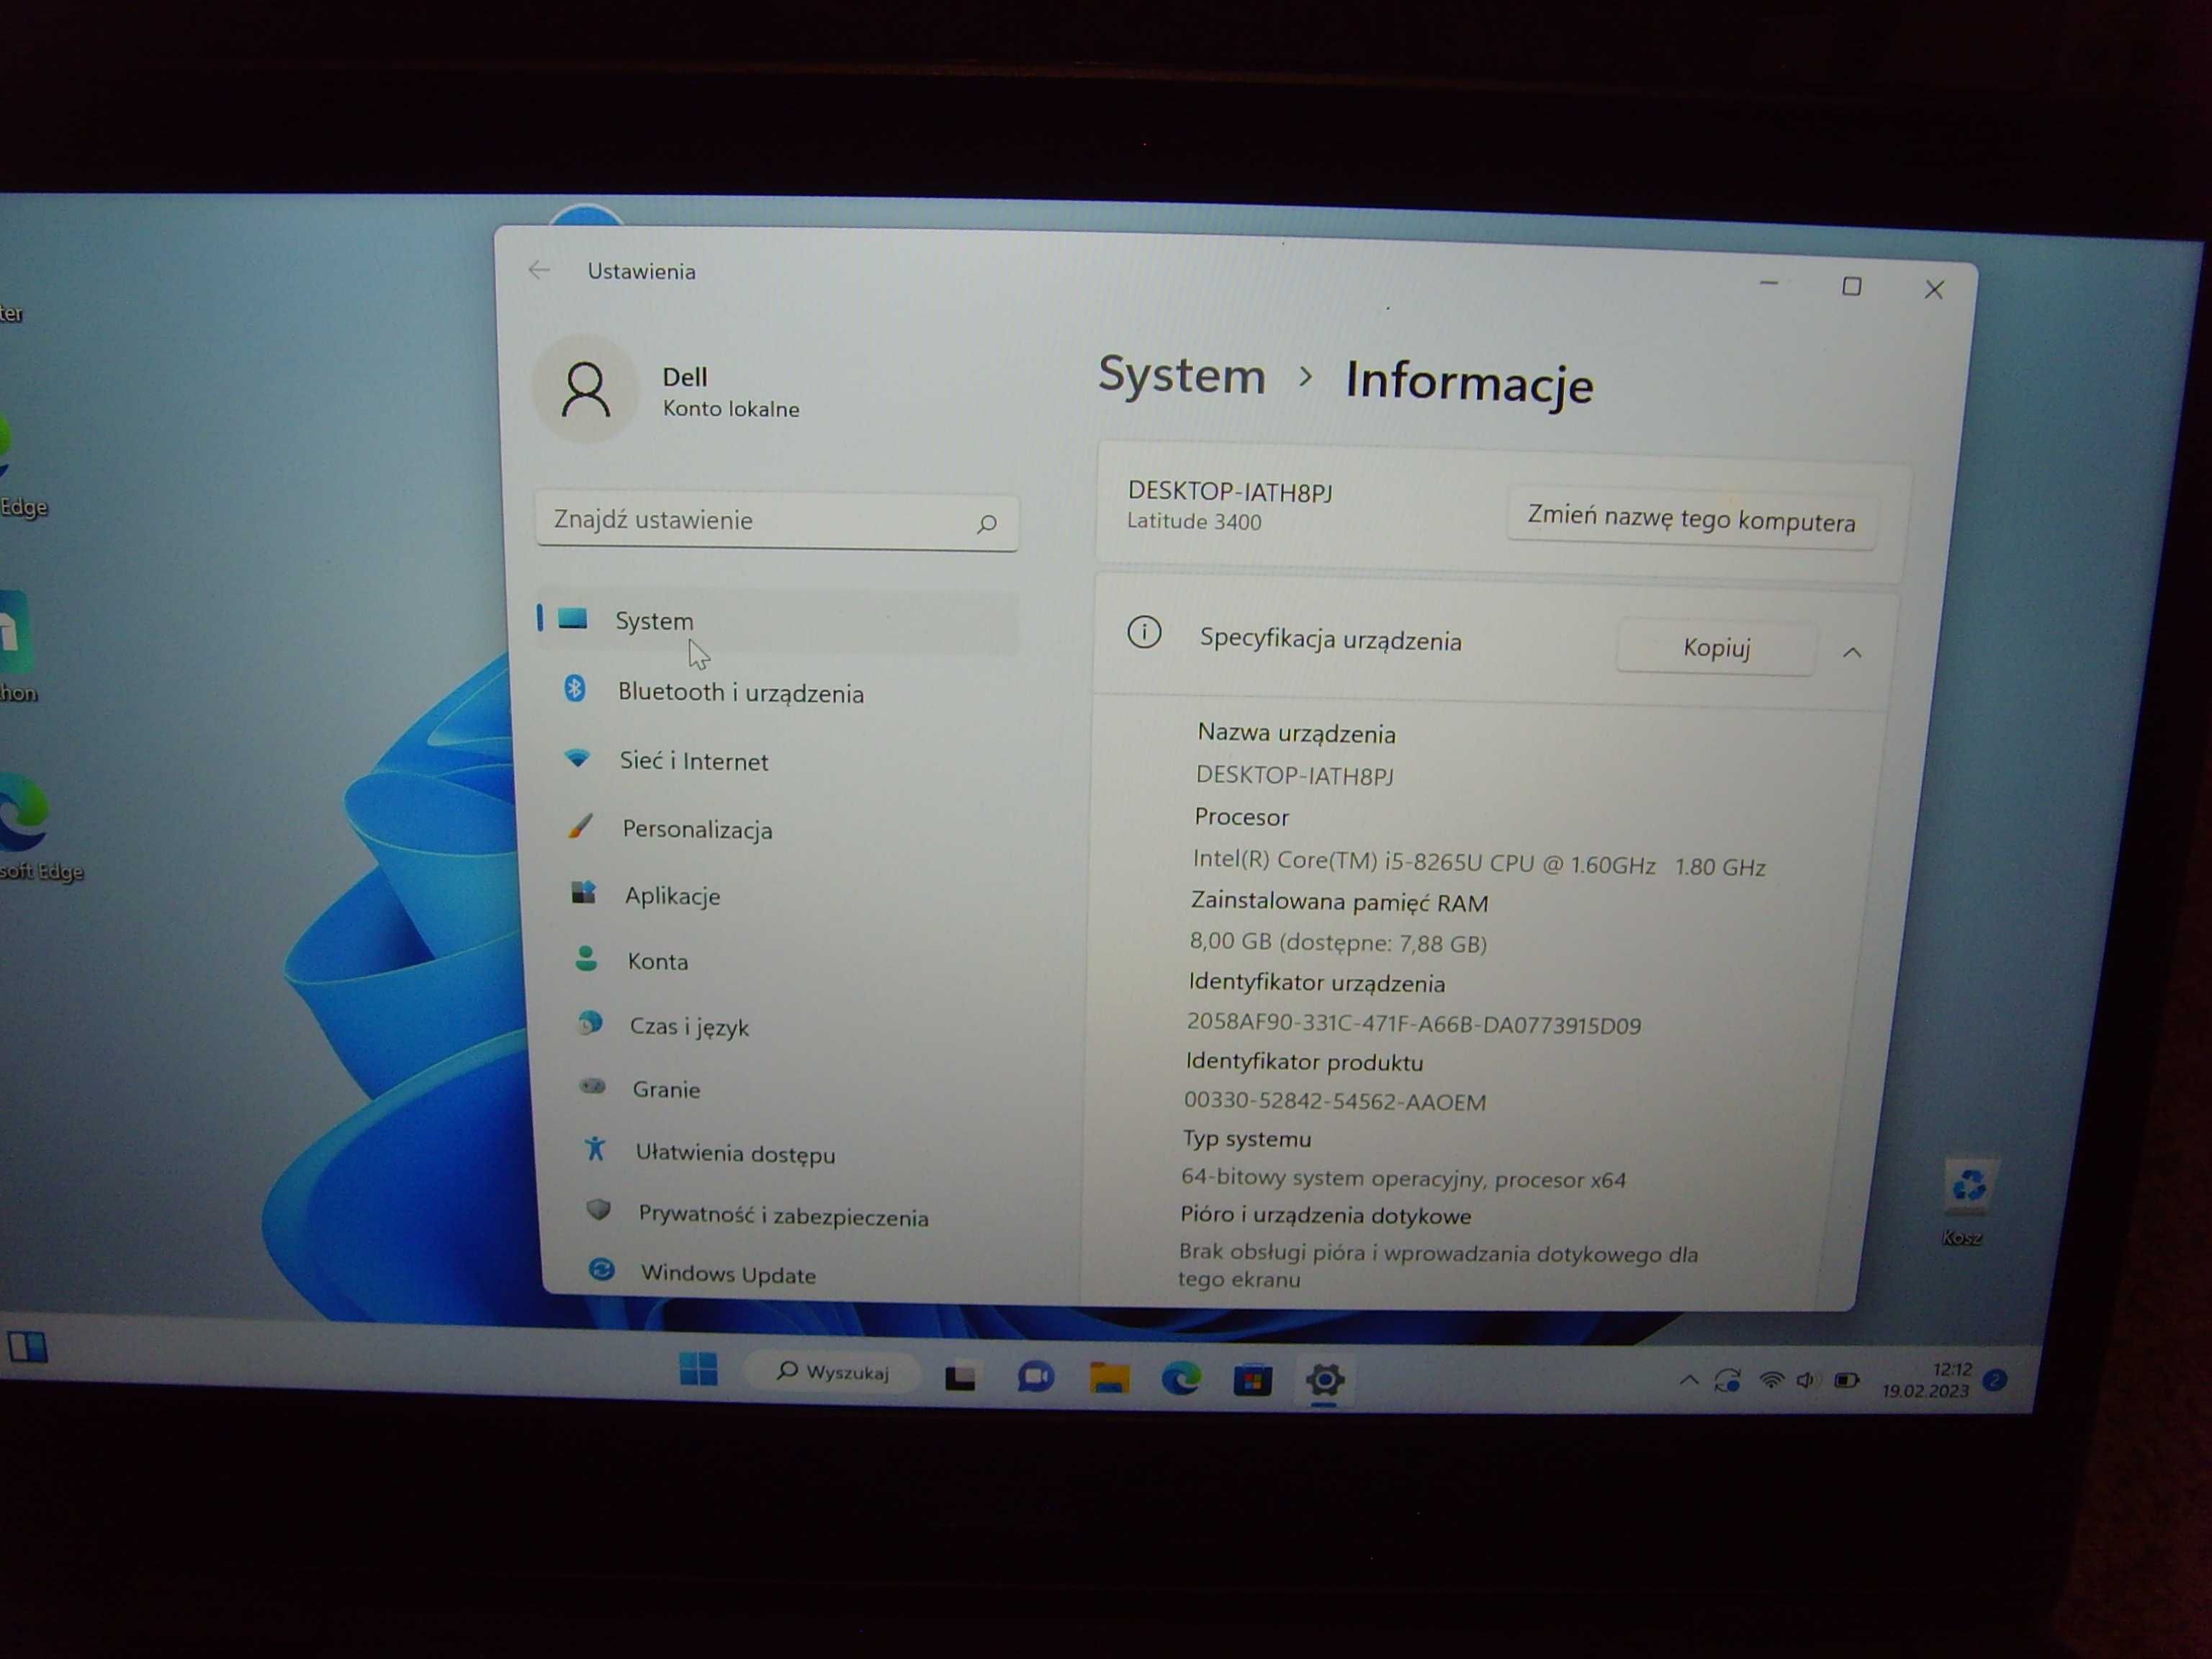This screenshot has height=1659, width=2212.
Task: Click the RAM value 8,00 GB
Action: coord(1338,942)
